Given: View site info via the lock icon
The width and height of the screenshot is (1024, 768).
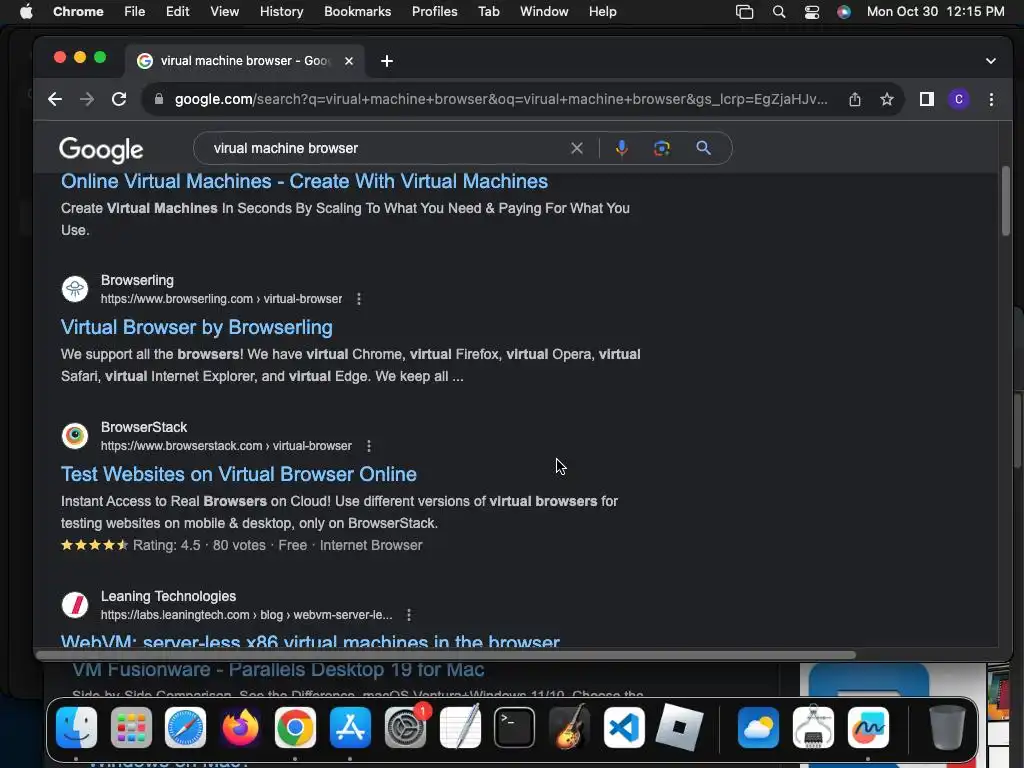Looking at the screenshot, I should point(159,99).
